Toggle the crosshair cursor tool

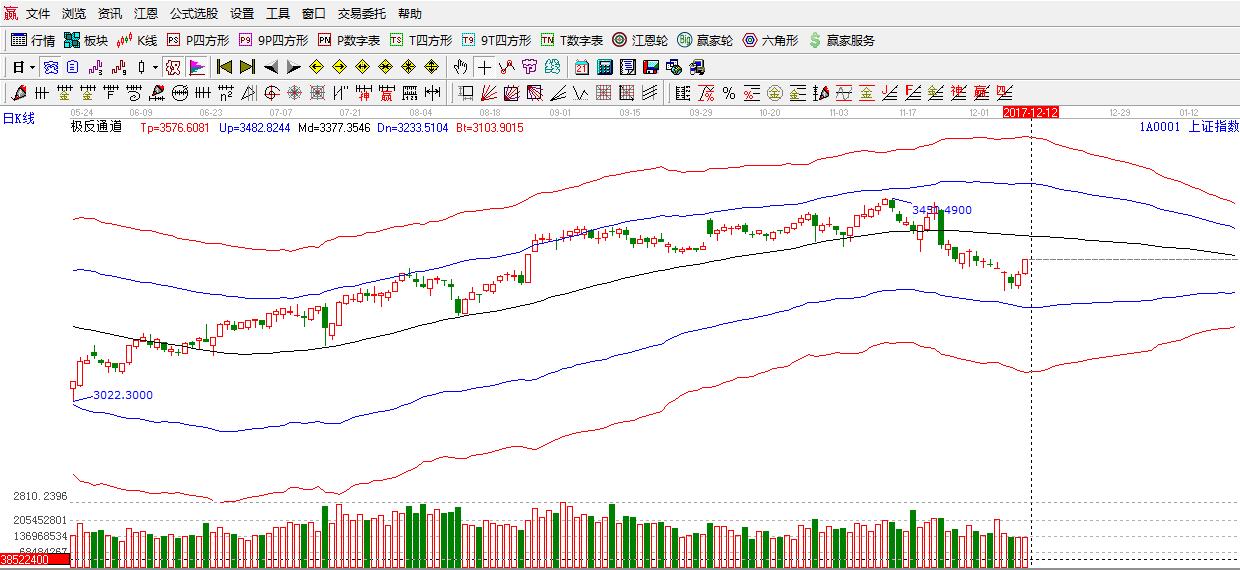[x=484, y=68]
